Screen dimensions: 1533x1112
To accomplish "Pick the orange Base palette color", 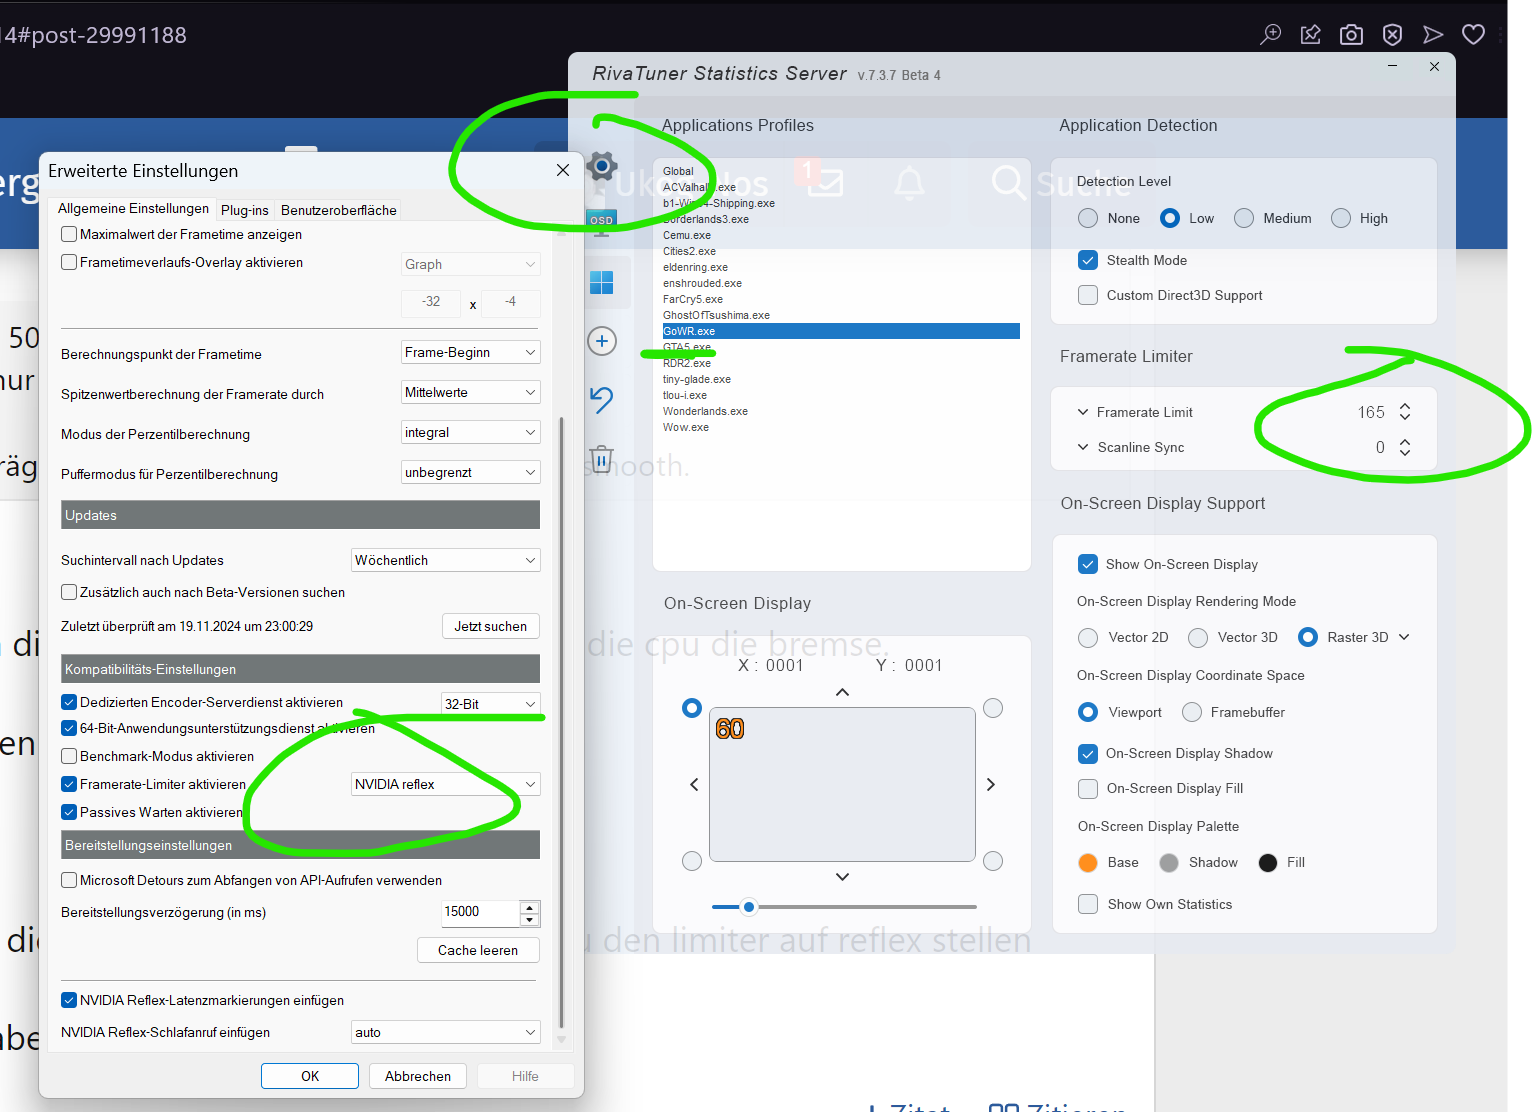I will pyautogui.click(x=1088, y=863).
